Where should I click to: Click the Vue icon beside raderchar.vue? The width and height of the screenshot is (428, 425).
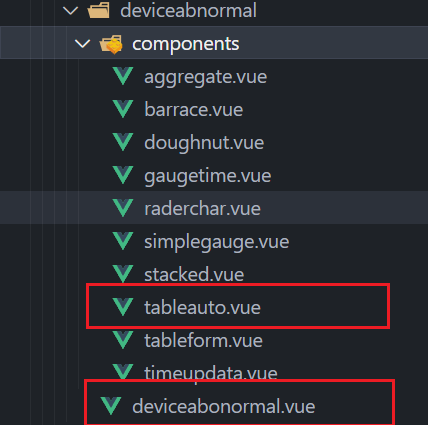click(123, 208)
